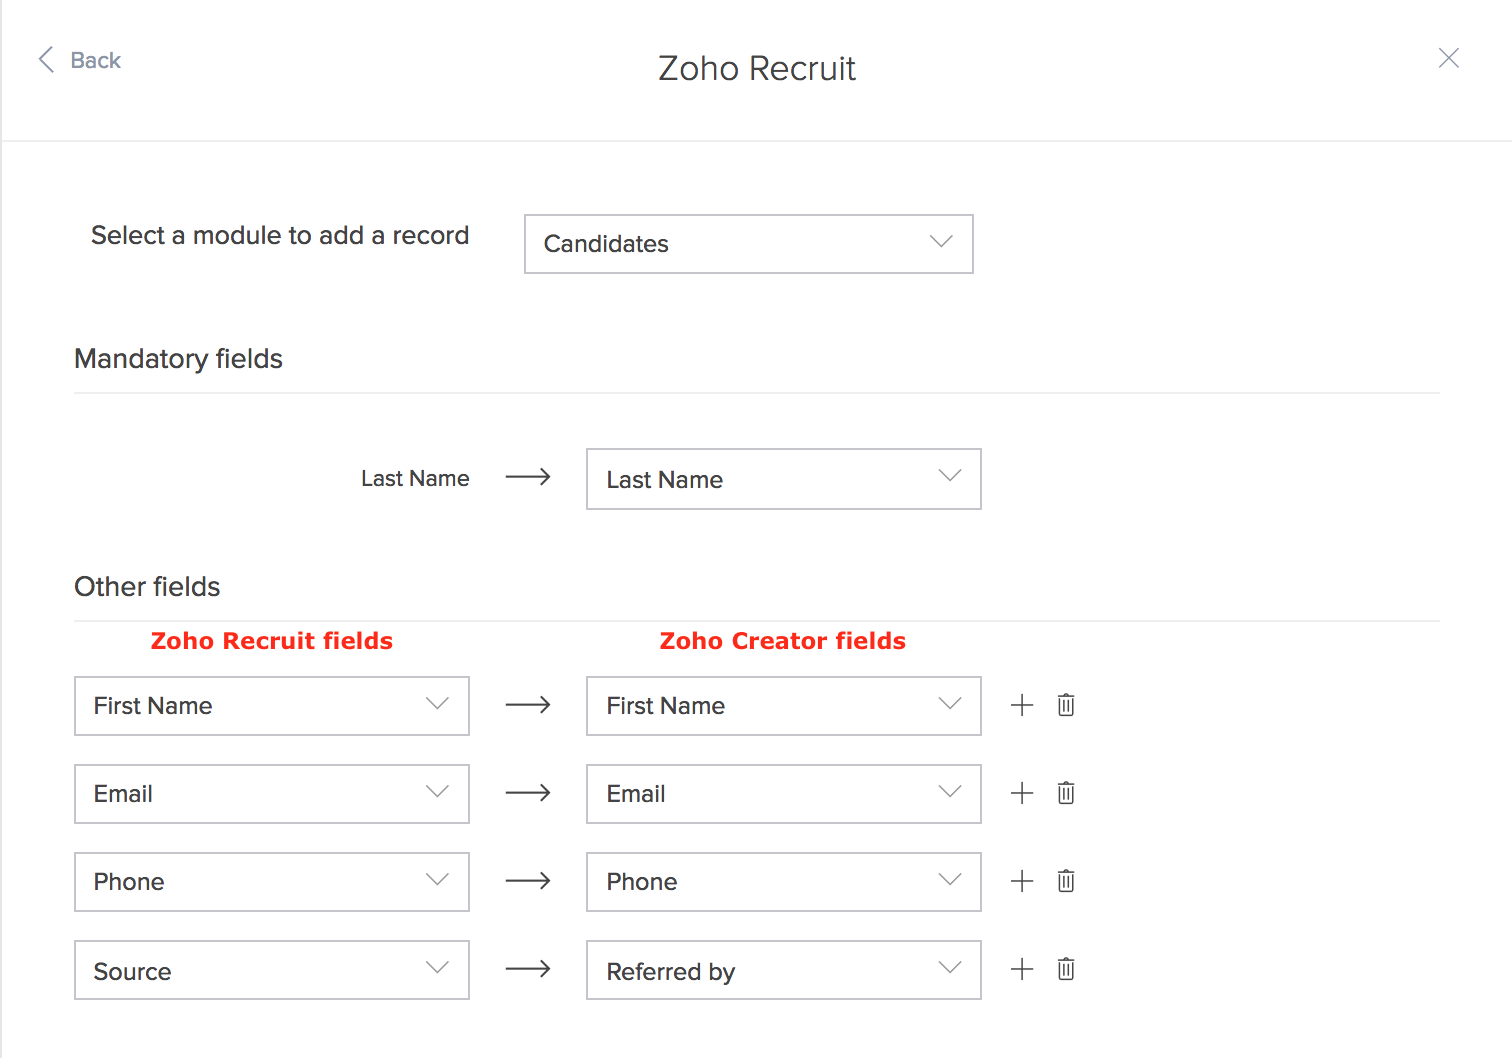Viewport: 1512px width, 1058px height.
Task: Open the Zoho Creator Phone dropdown
Action: (784, 882)
